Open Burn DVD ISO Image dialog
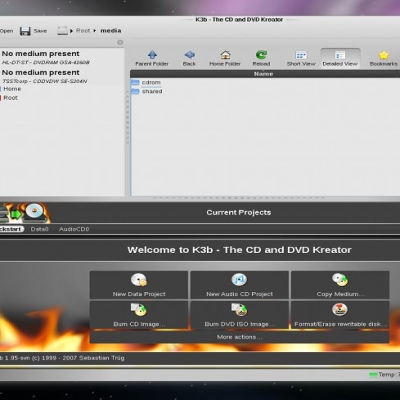The width and height of the screenshot is (400, 400). tap(239, 315)
